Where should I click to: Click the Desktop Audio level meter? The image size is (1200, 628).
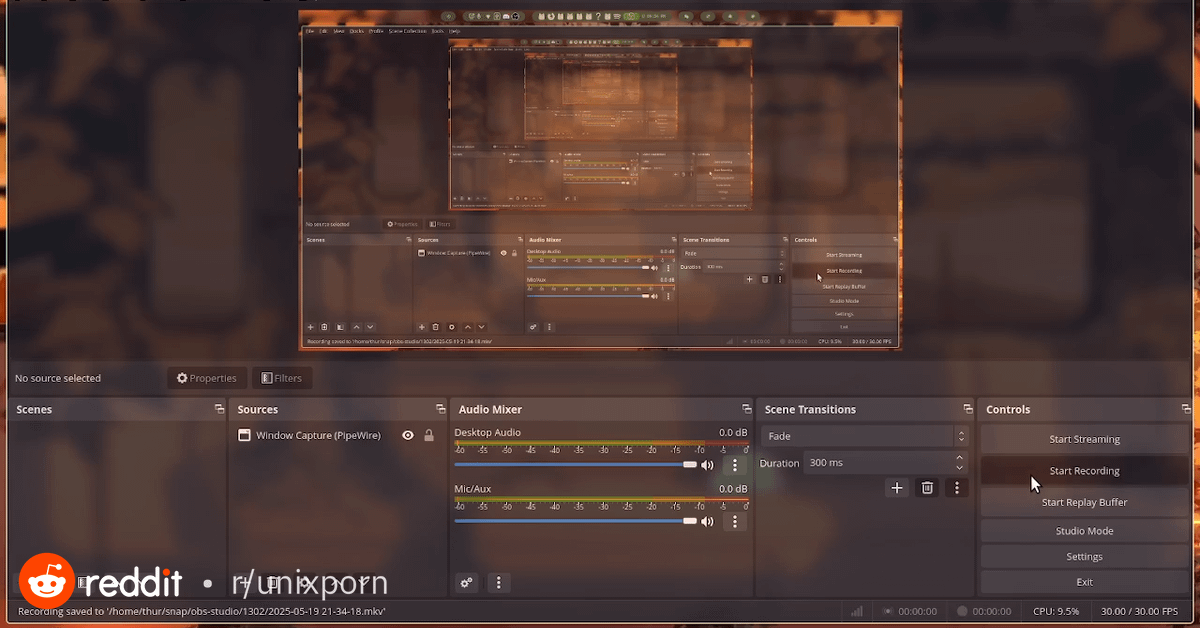[601, 444]
